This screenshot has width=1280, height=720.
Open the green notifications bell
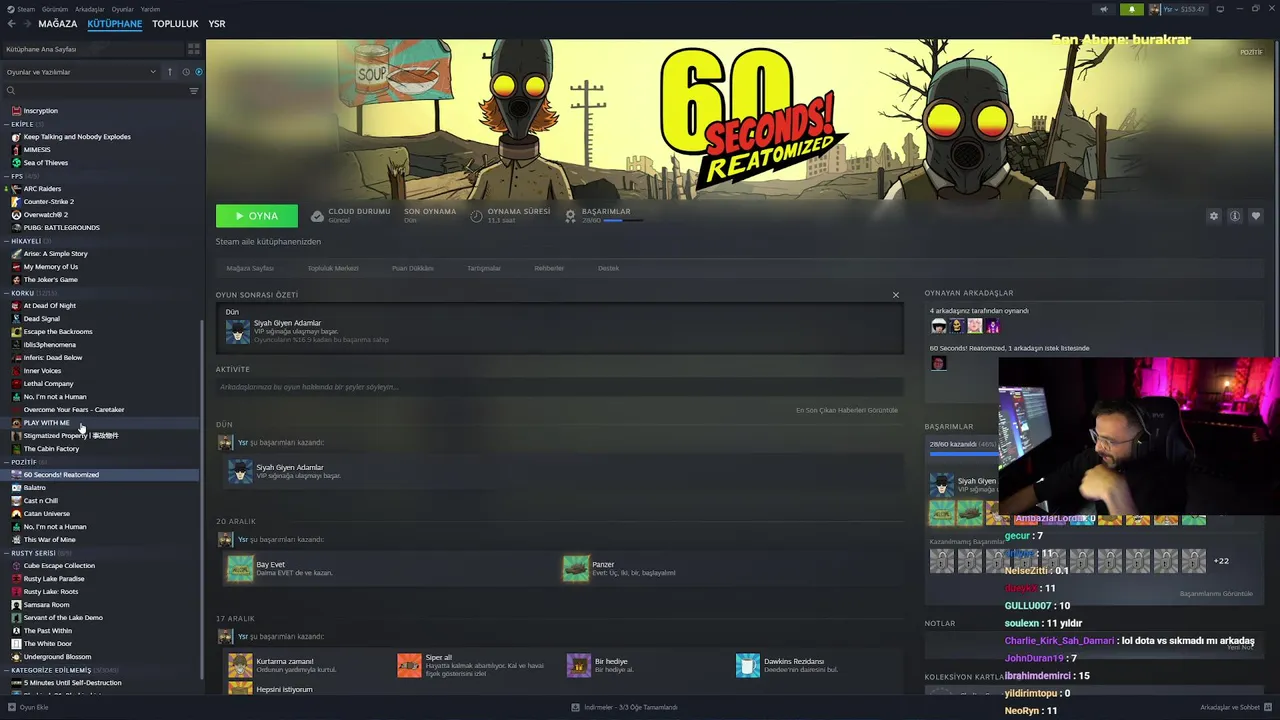[1132, 9]
